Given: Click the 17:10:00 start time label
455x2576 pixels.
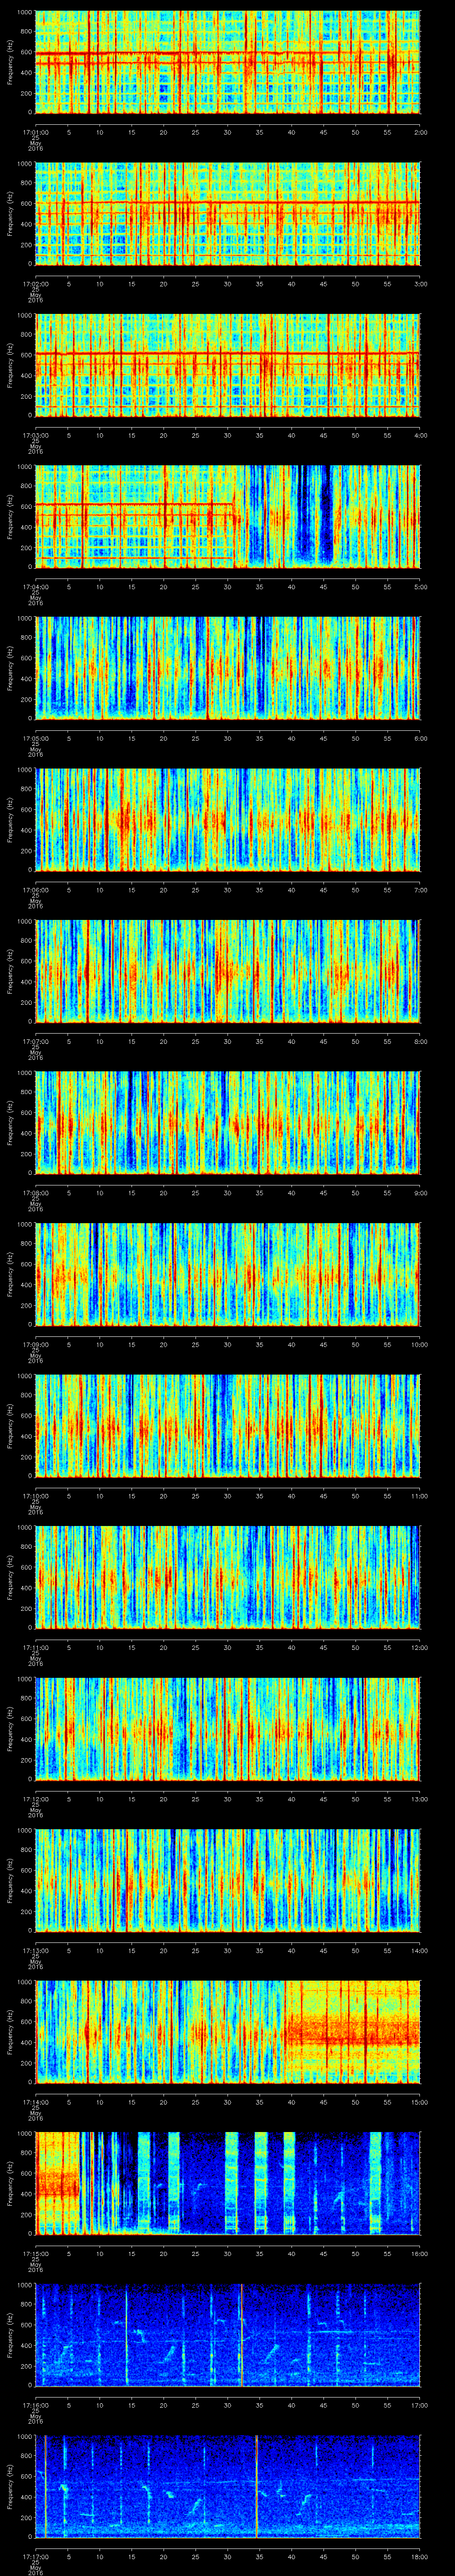Looking at the screenshot, I should 35,1495.
